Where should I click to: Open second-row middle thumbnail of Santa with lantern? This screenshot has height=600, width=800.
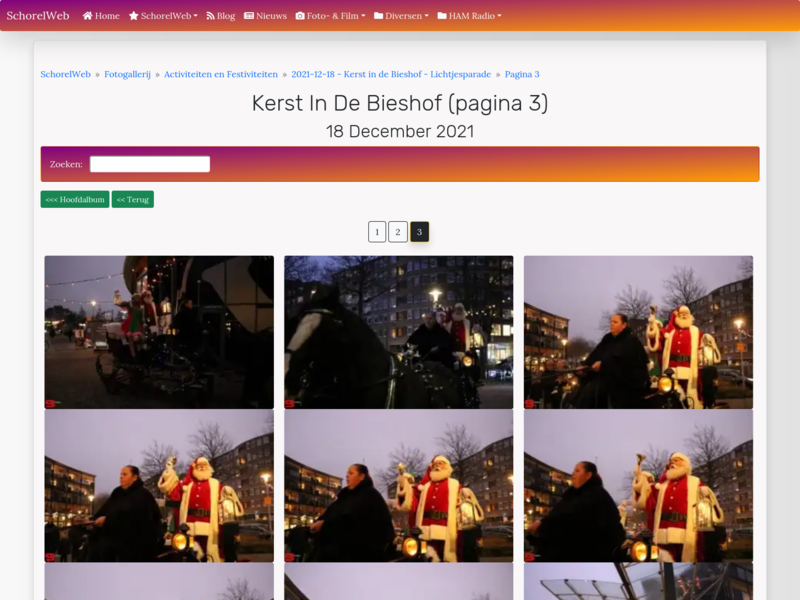[x=398, y=486]
